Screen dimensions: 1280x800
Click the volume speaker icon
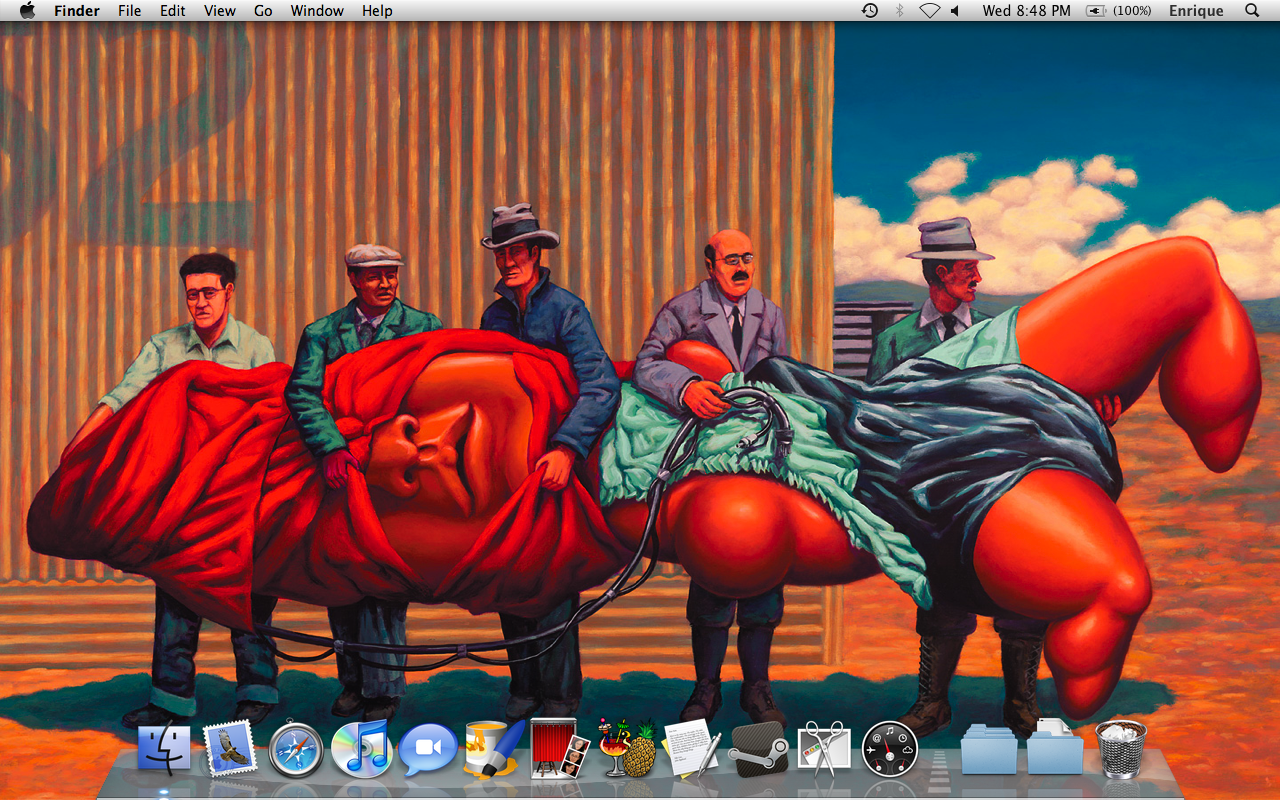tap(954, 10)
